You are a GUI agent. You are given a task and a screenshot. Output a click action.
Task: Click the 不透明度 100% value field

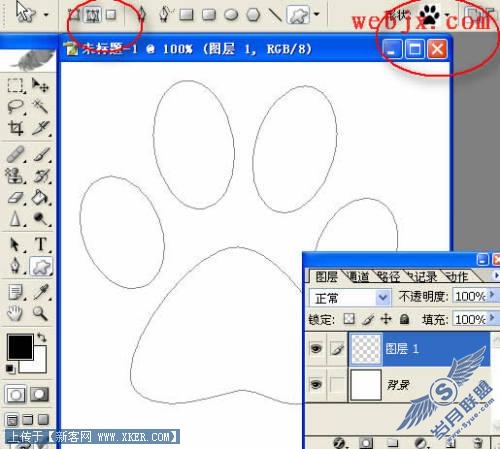(x=470, y=296)
